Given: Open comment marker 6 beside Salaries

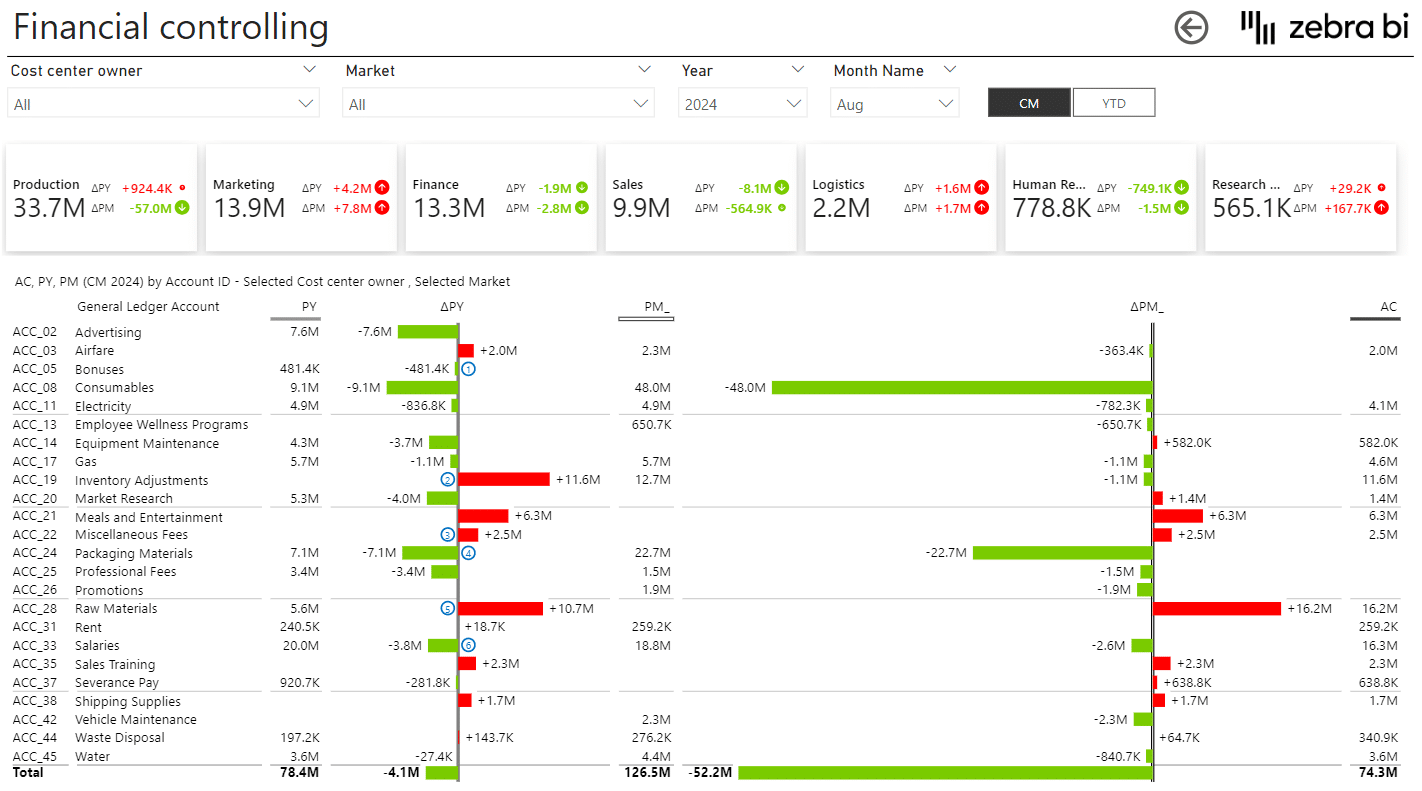Looking at the screenshot, I should point(467,645).
